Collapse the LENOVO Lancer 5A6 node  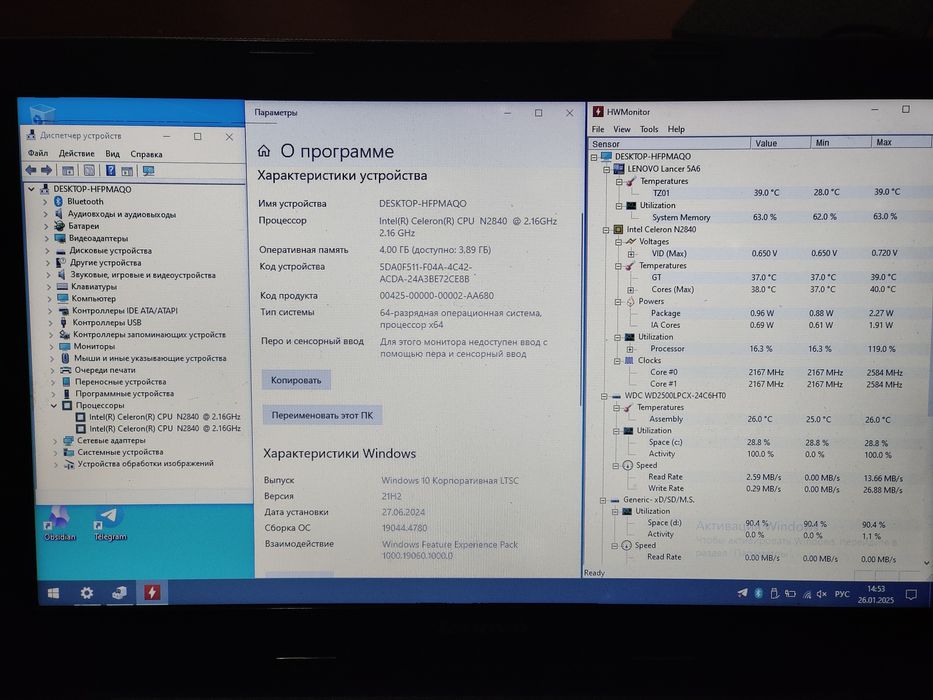606,169
